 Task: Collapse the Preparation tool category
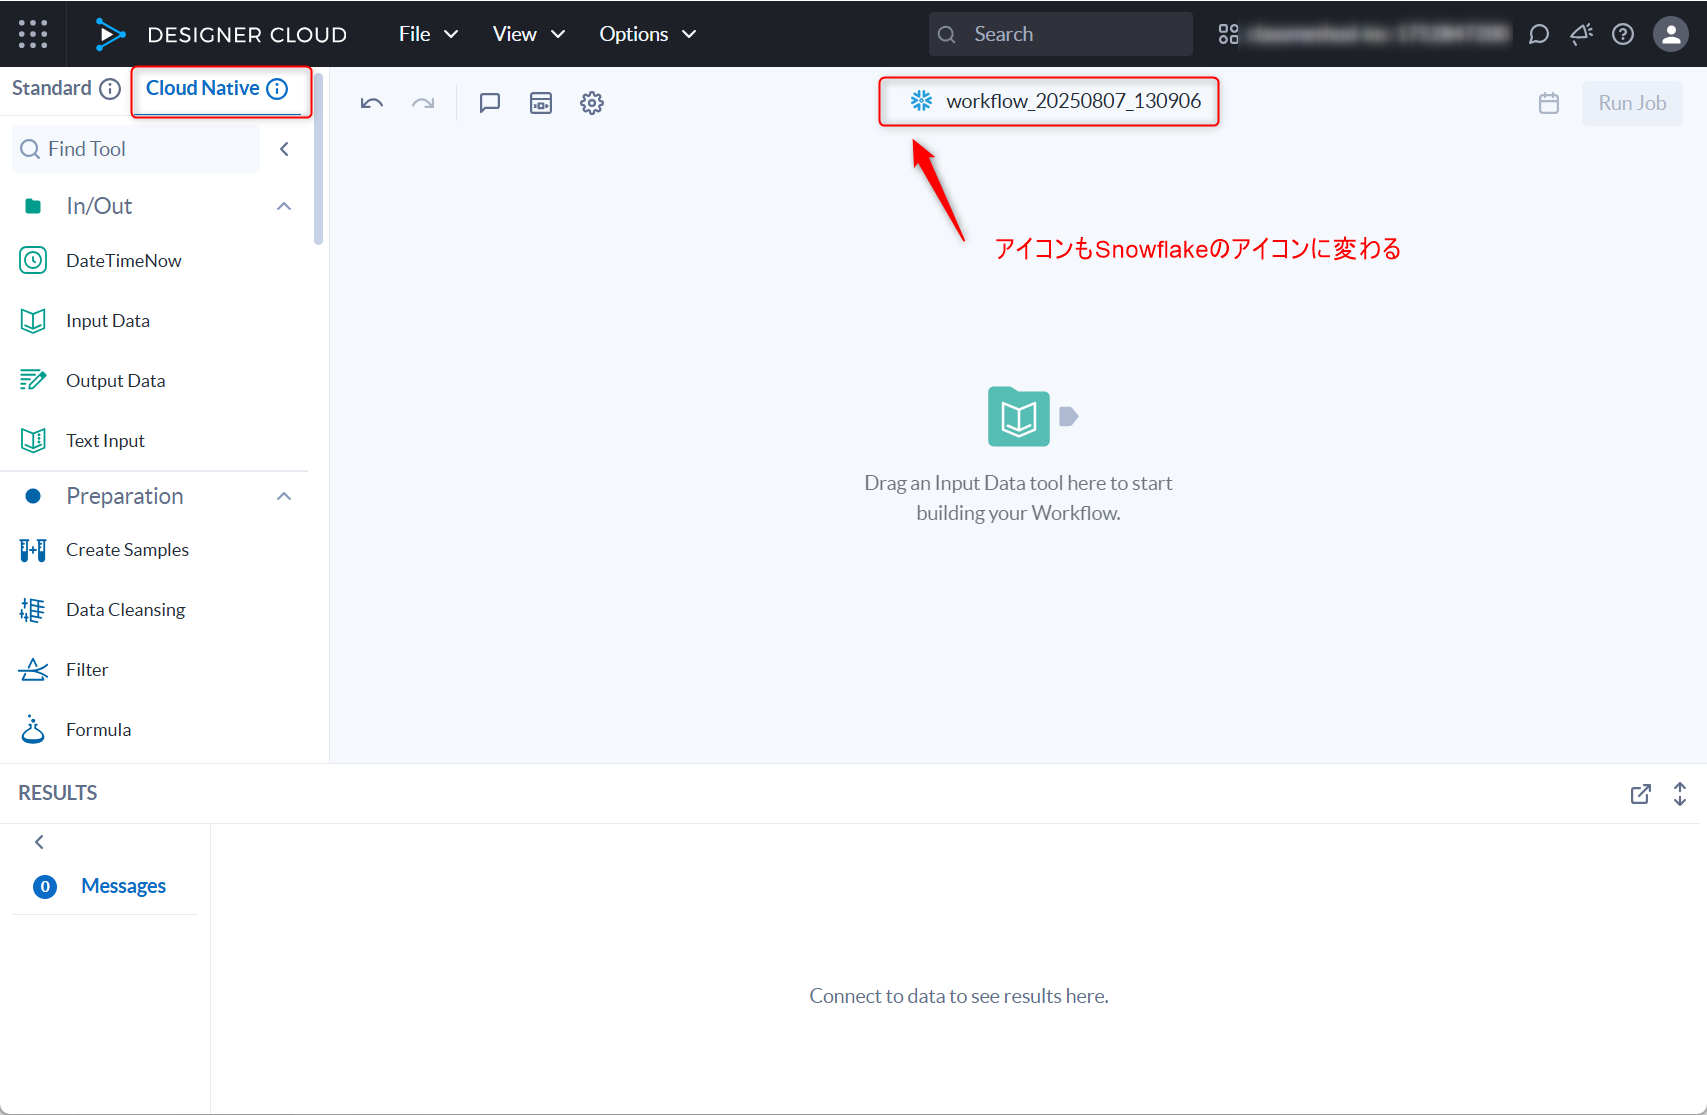coord(284,497)
